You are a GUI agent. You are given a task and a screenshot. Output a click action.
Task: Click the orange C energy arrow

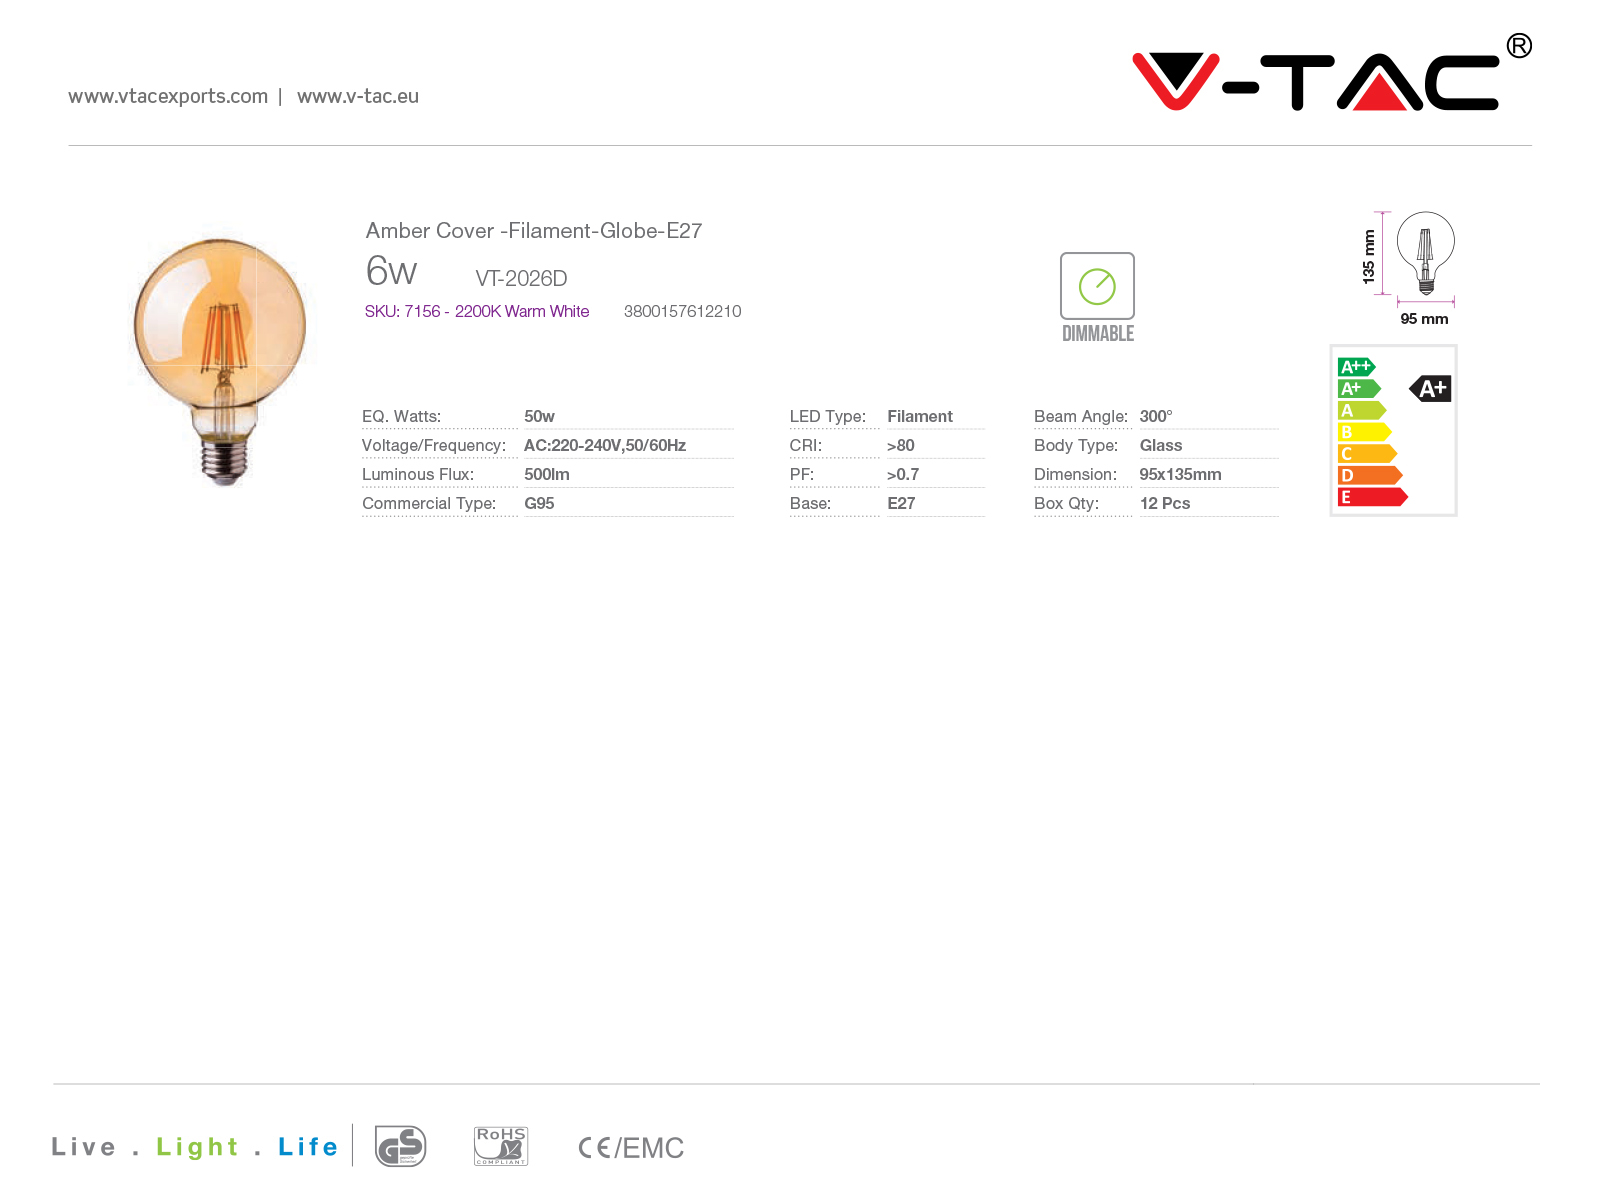(1367, 454)
